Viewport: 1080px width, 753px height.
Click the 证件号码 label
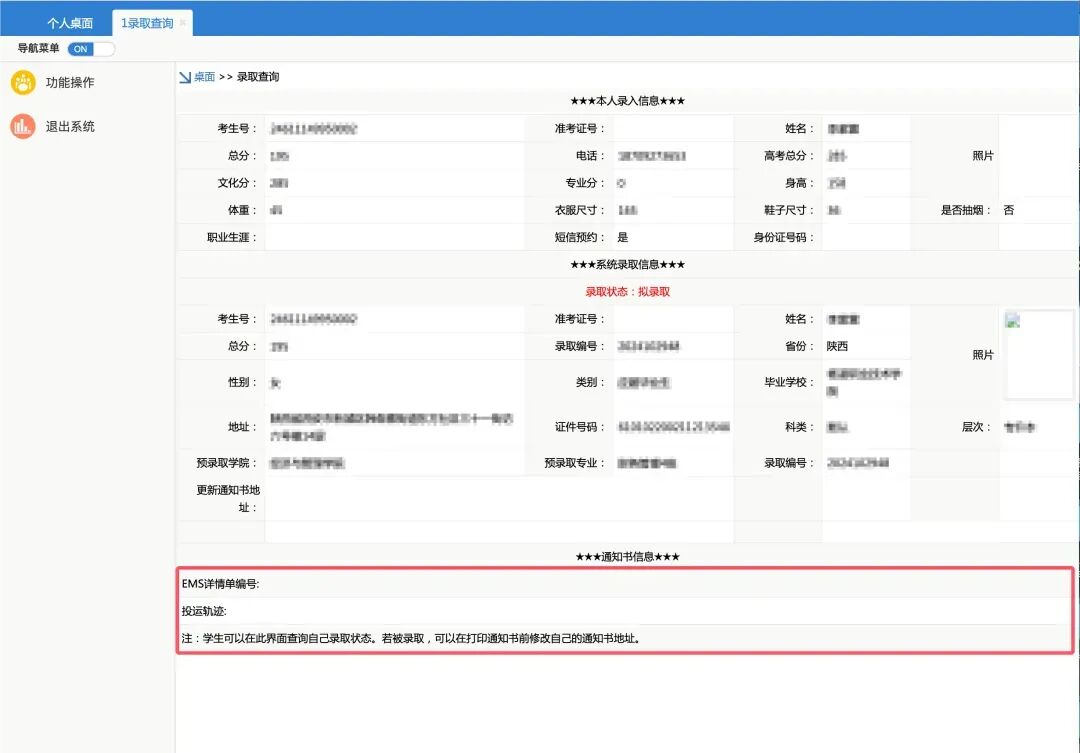click(580, 427)
